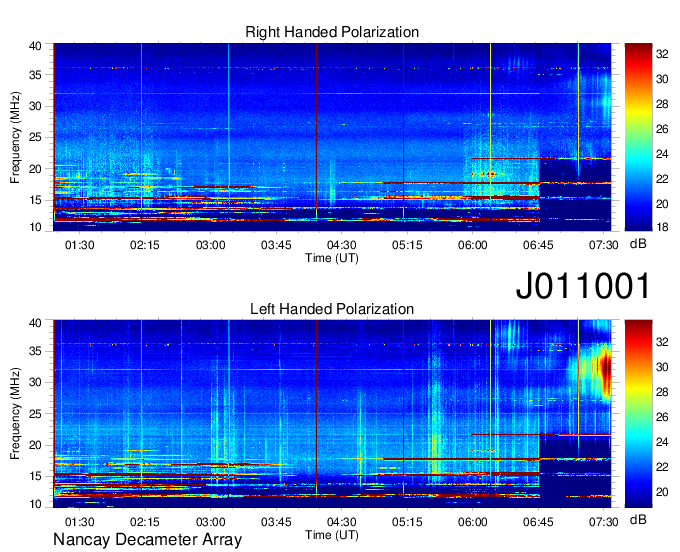Click the "25" frequency tick of the left-handed plot
Viewport: 680px width, 552px height.
click(x=36, y=414)
